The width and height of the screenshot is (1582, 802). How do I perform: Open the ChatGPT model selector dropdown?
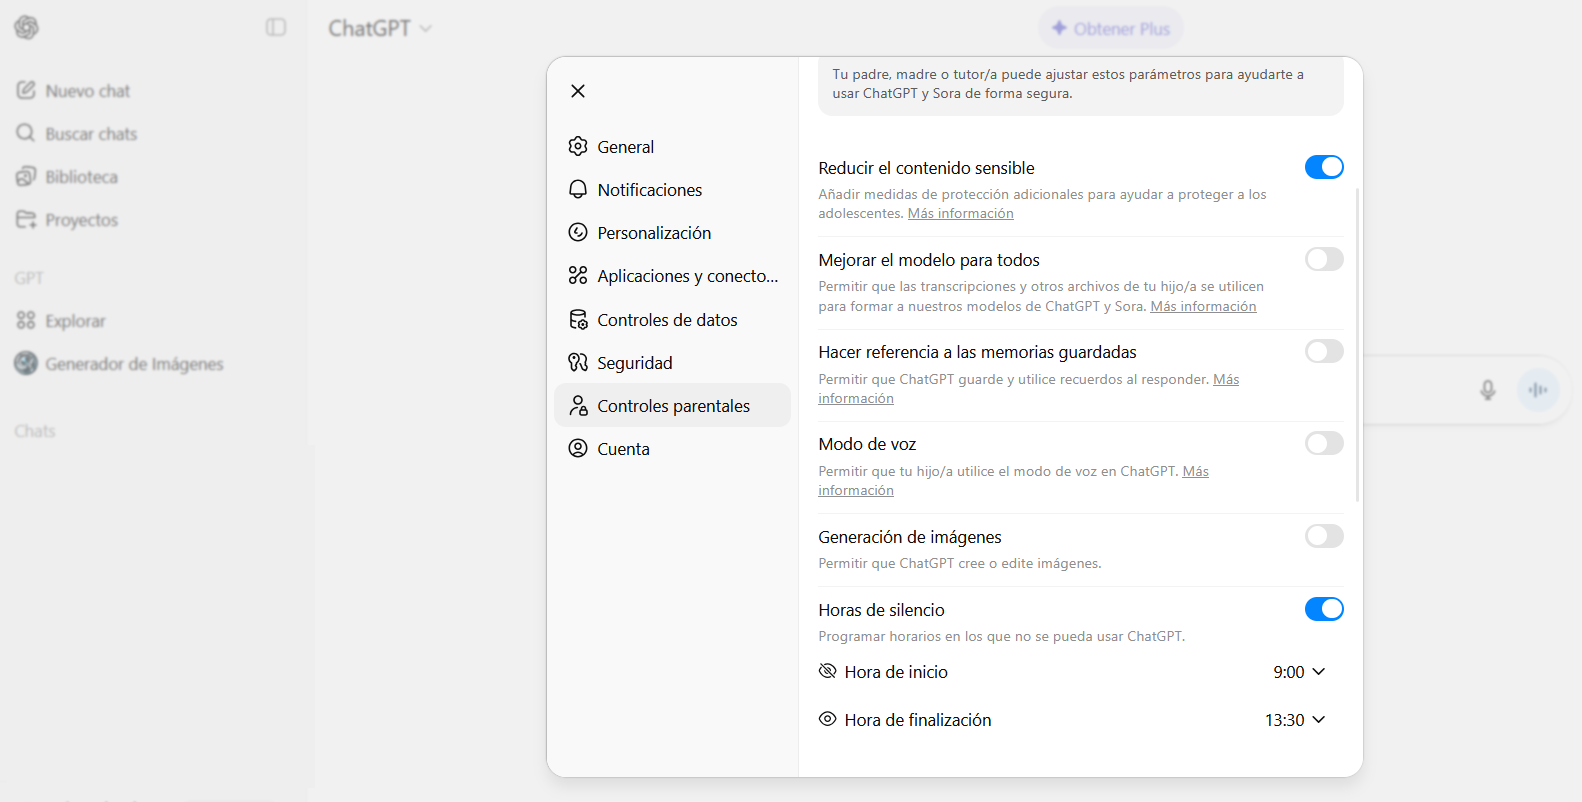click(380, 29)
